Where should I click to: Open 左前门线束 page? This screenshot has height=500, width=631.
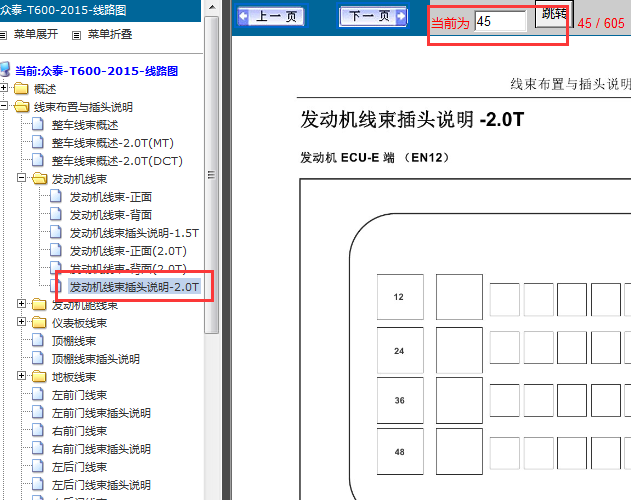pos(79,395)
